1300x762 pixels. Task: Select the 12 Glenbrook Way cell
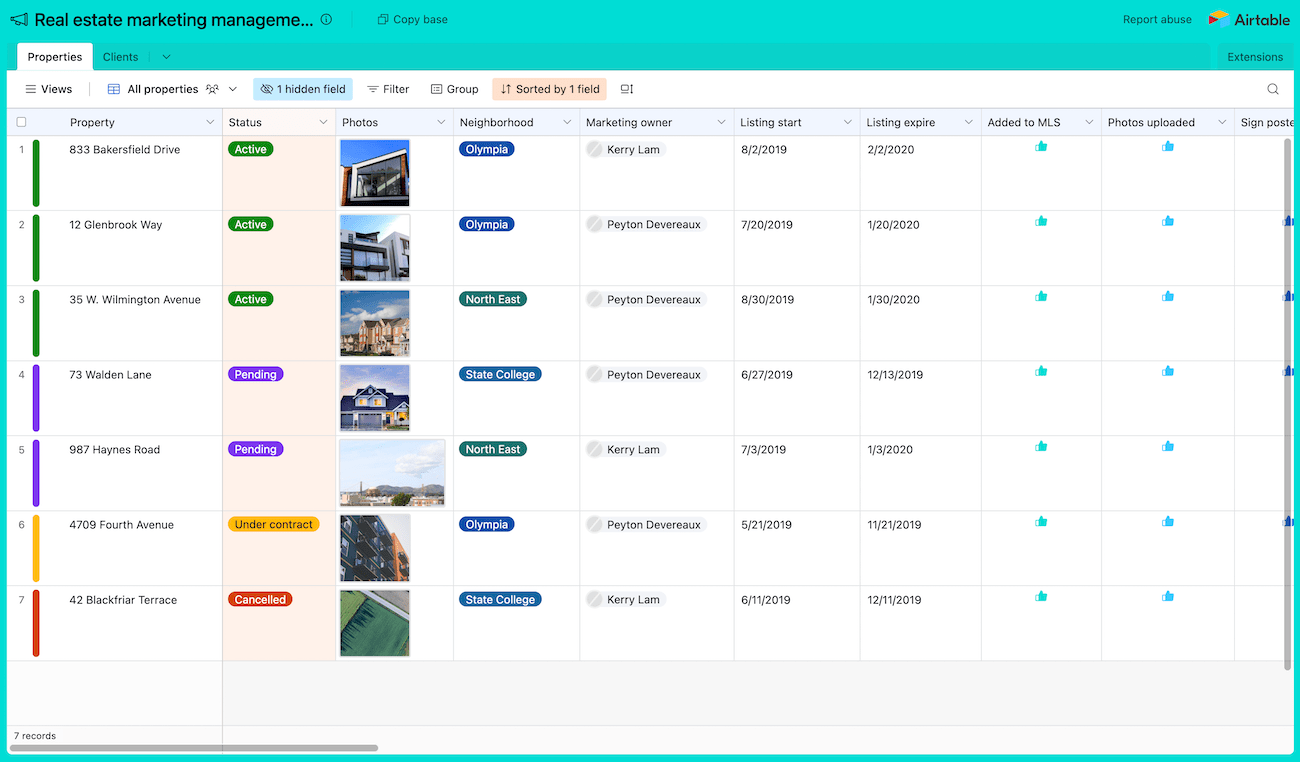click(x=139, y=248)
